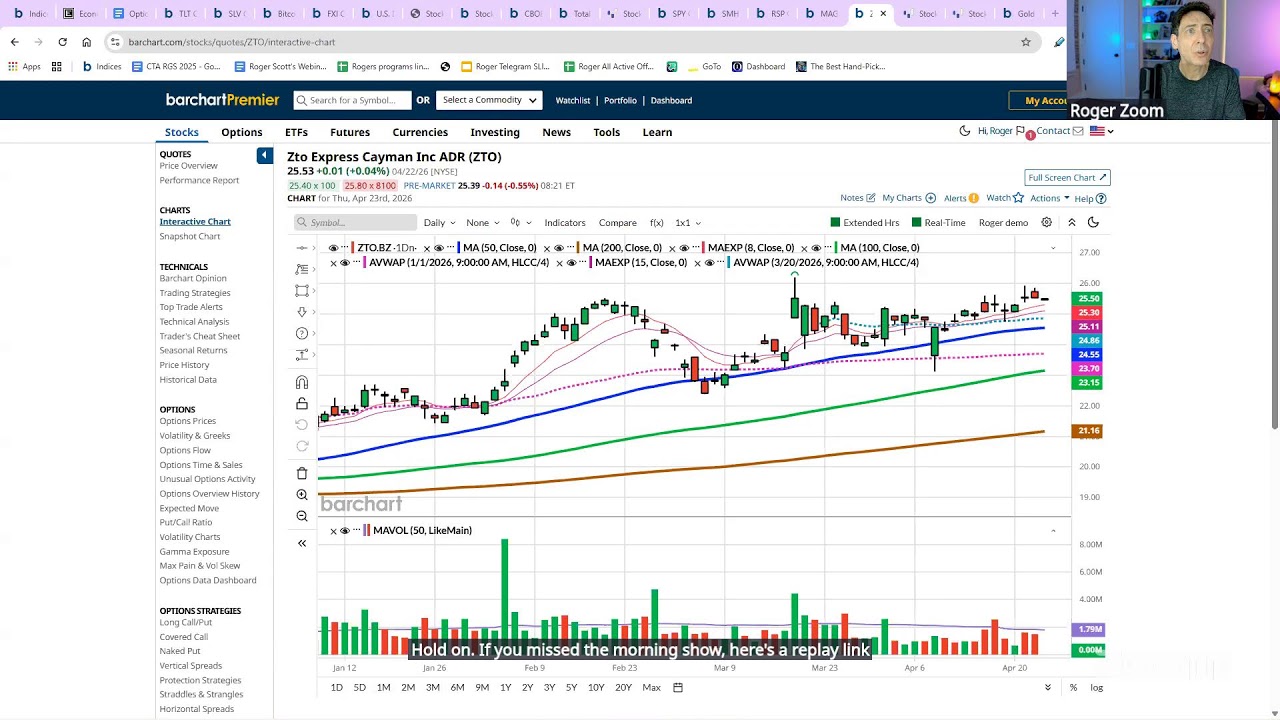Open the Actions dropdown
Image resolution: width=1280 pixels, height=720 pixels.
[1050, 198]
